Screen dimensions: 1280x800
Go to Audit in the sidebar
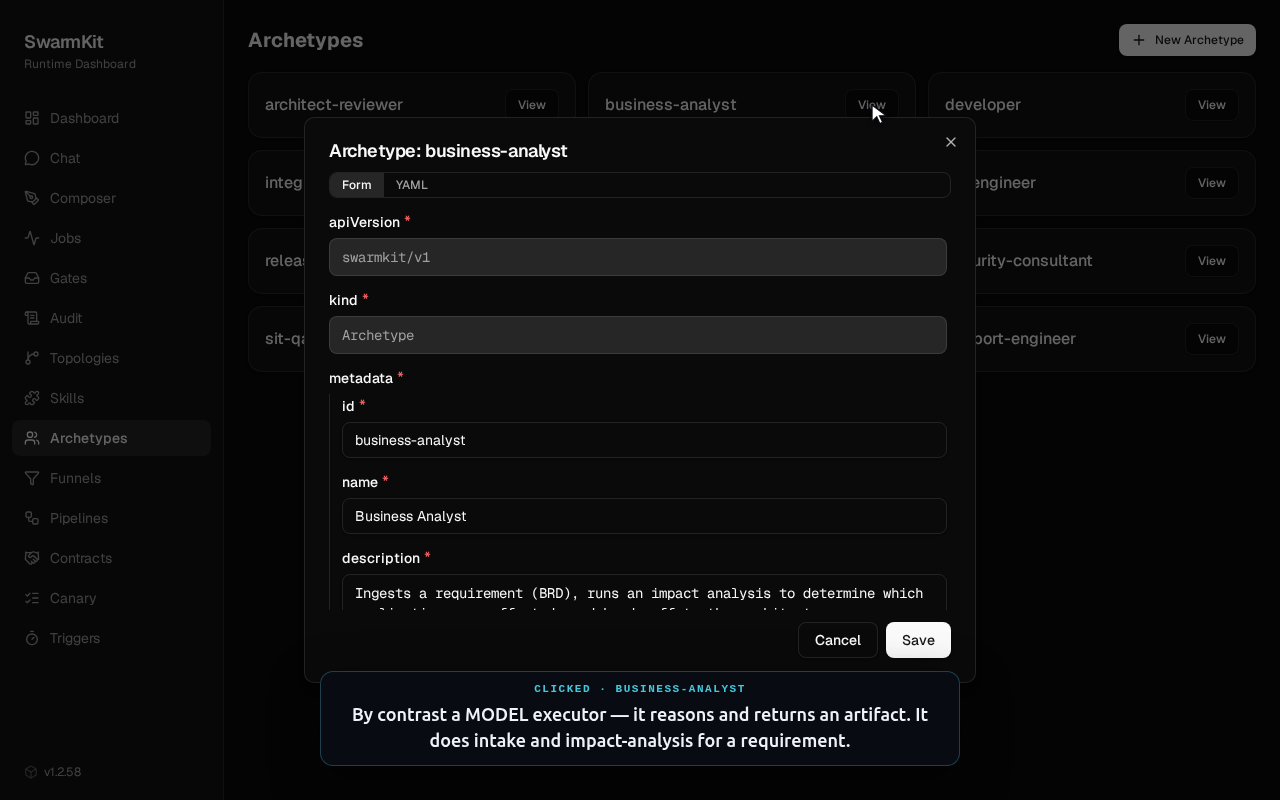111,318
